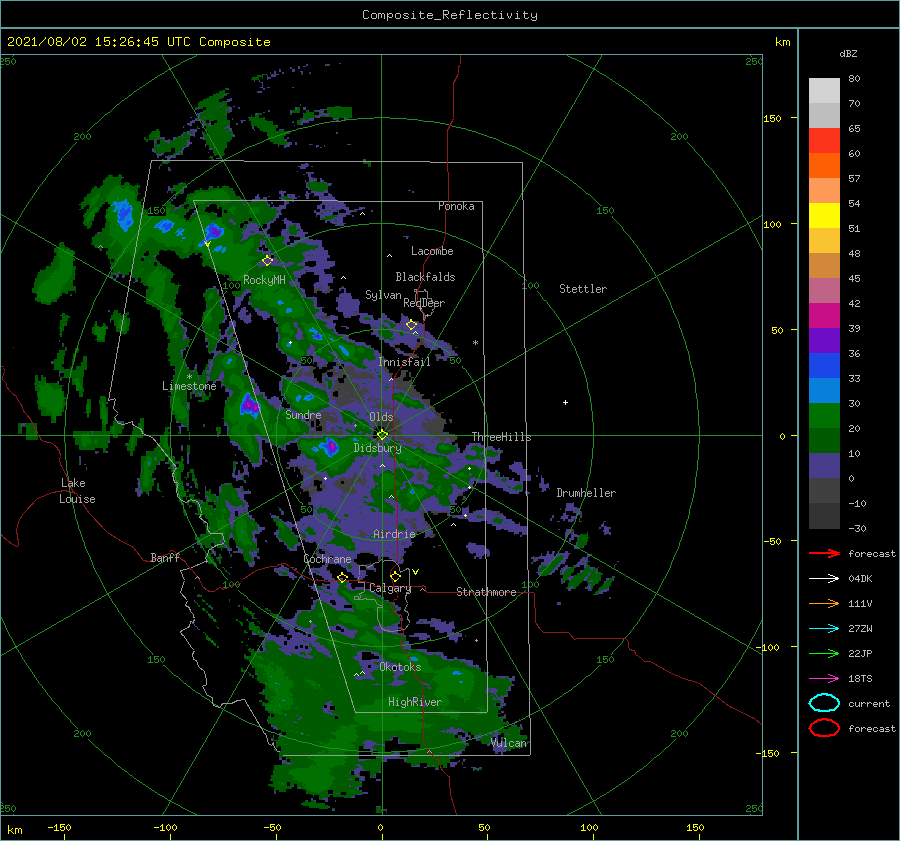Click the dBZ legend heading
The image size is (900, 841).
(x=848, y=53)
